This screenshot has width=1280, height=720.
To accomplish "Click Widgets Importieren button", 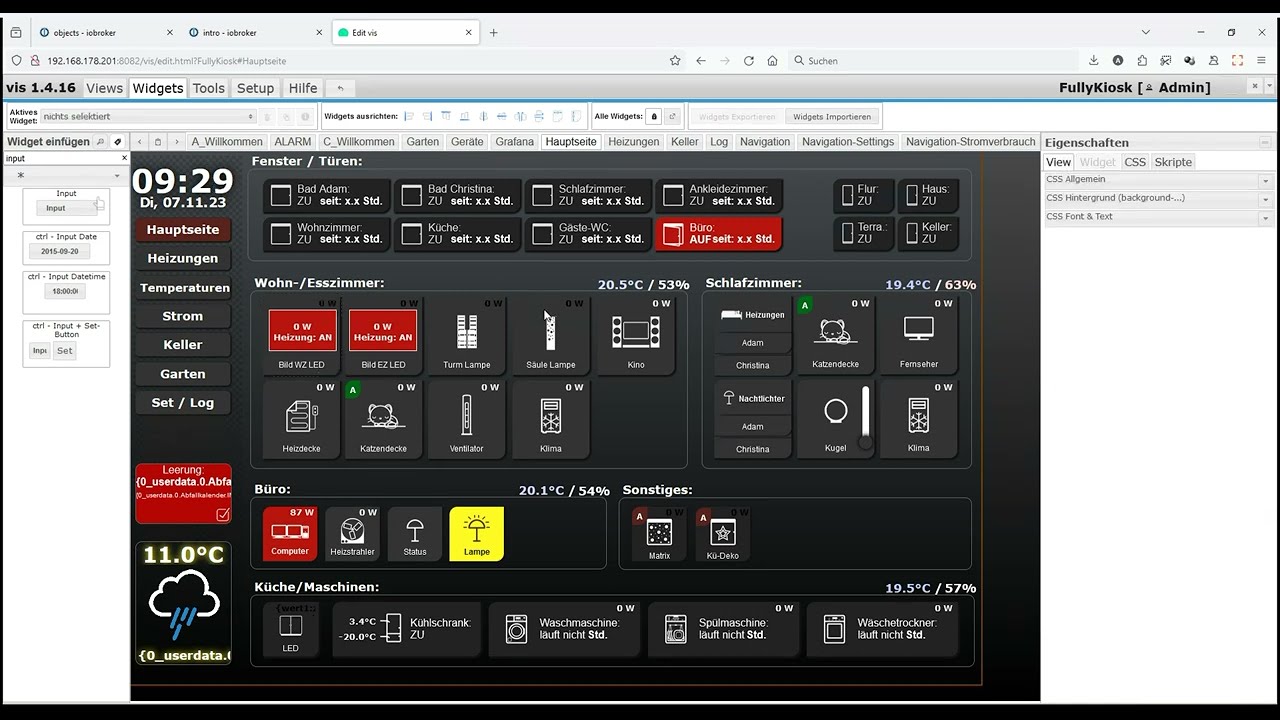I will click(832, 117).
